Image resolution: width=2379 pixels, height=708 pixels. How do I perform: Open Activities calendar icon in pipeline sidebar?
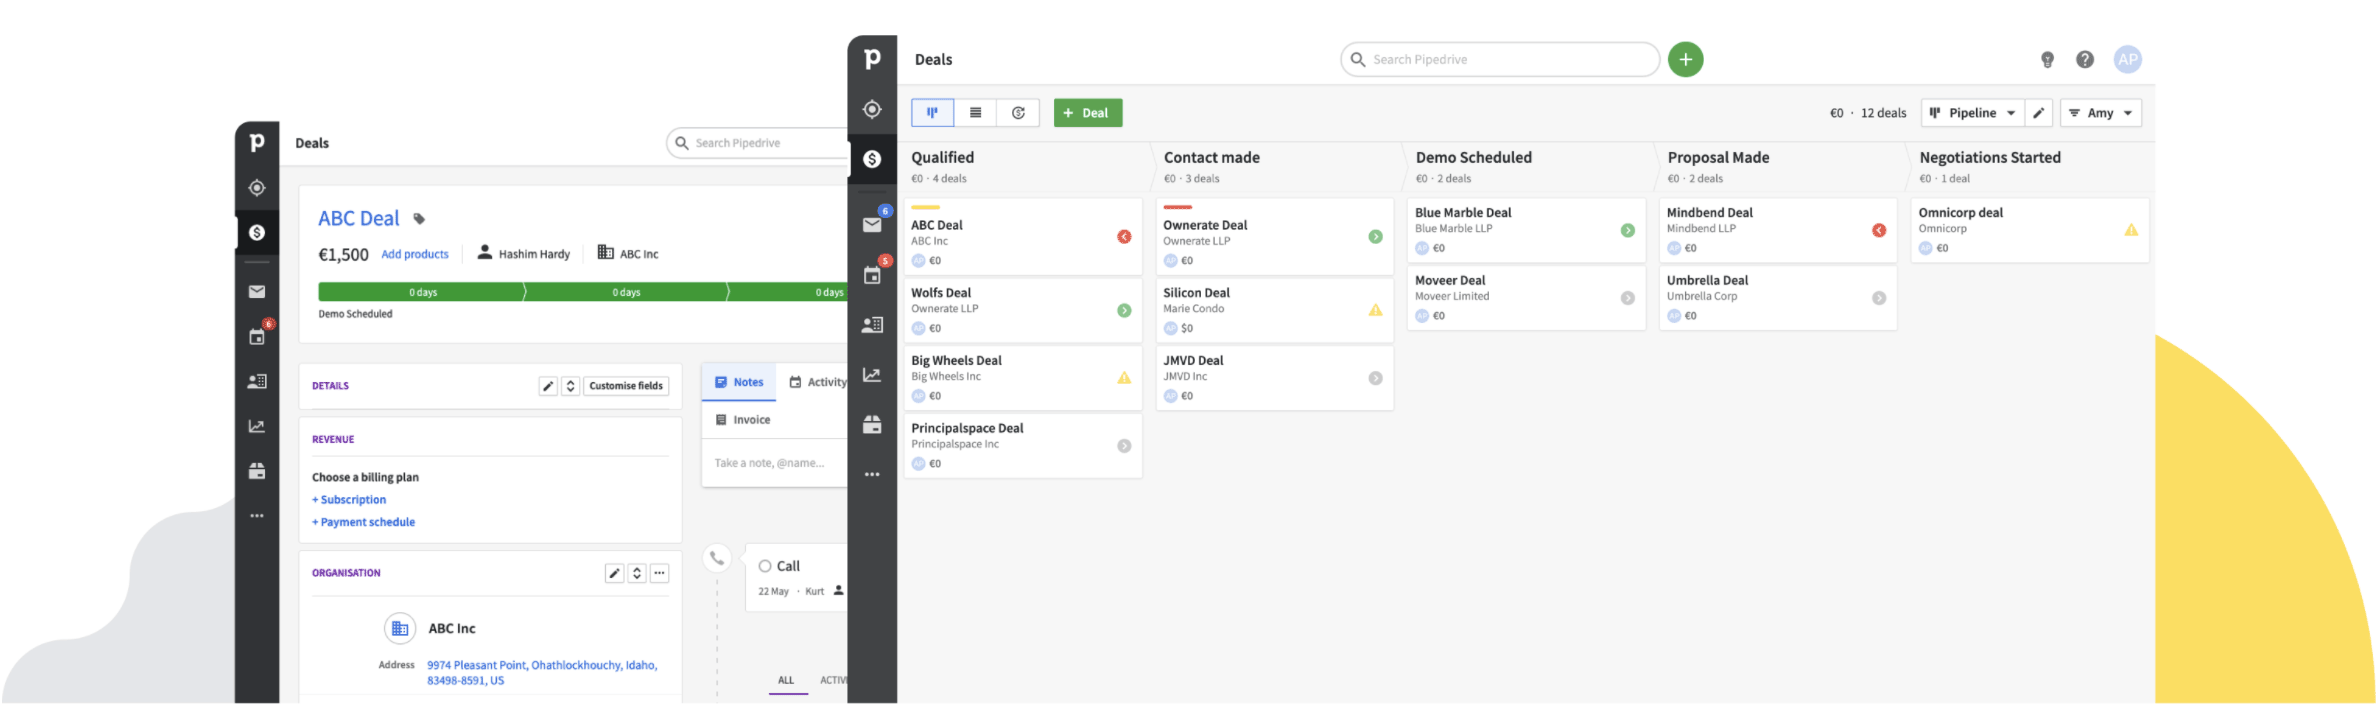click(872, 275)
